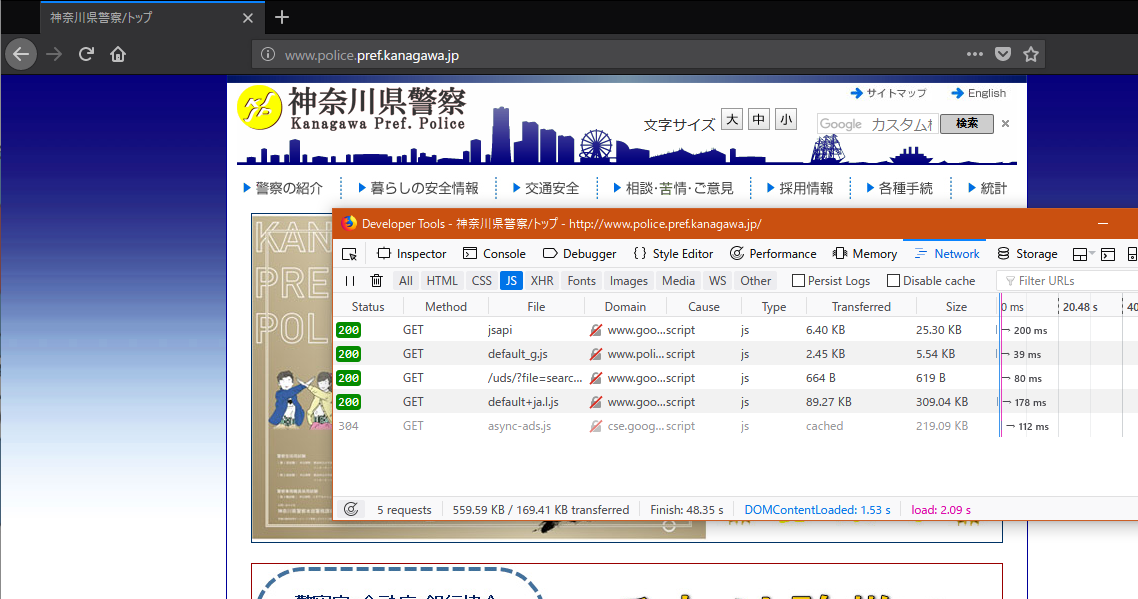Toggle HTML request filter
The image size is (1138, 599).
[x=442, y=281]
